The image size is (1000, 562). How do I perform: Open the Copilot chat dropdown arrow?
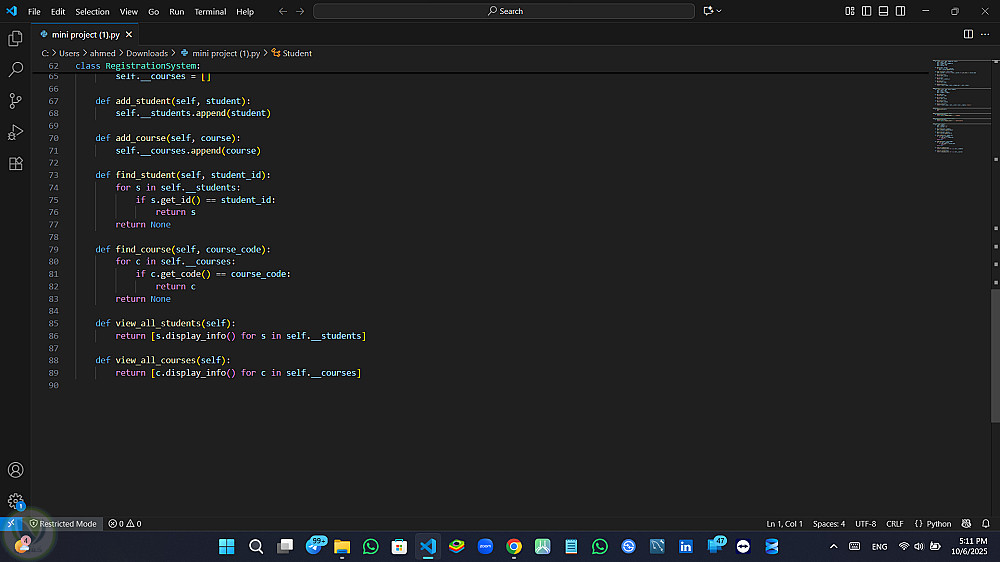pyautogui.click(x=719, y=11)
